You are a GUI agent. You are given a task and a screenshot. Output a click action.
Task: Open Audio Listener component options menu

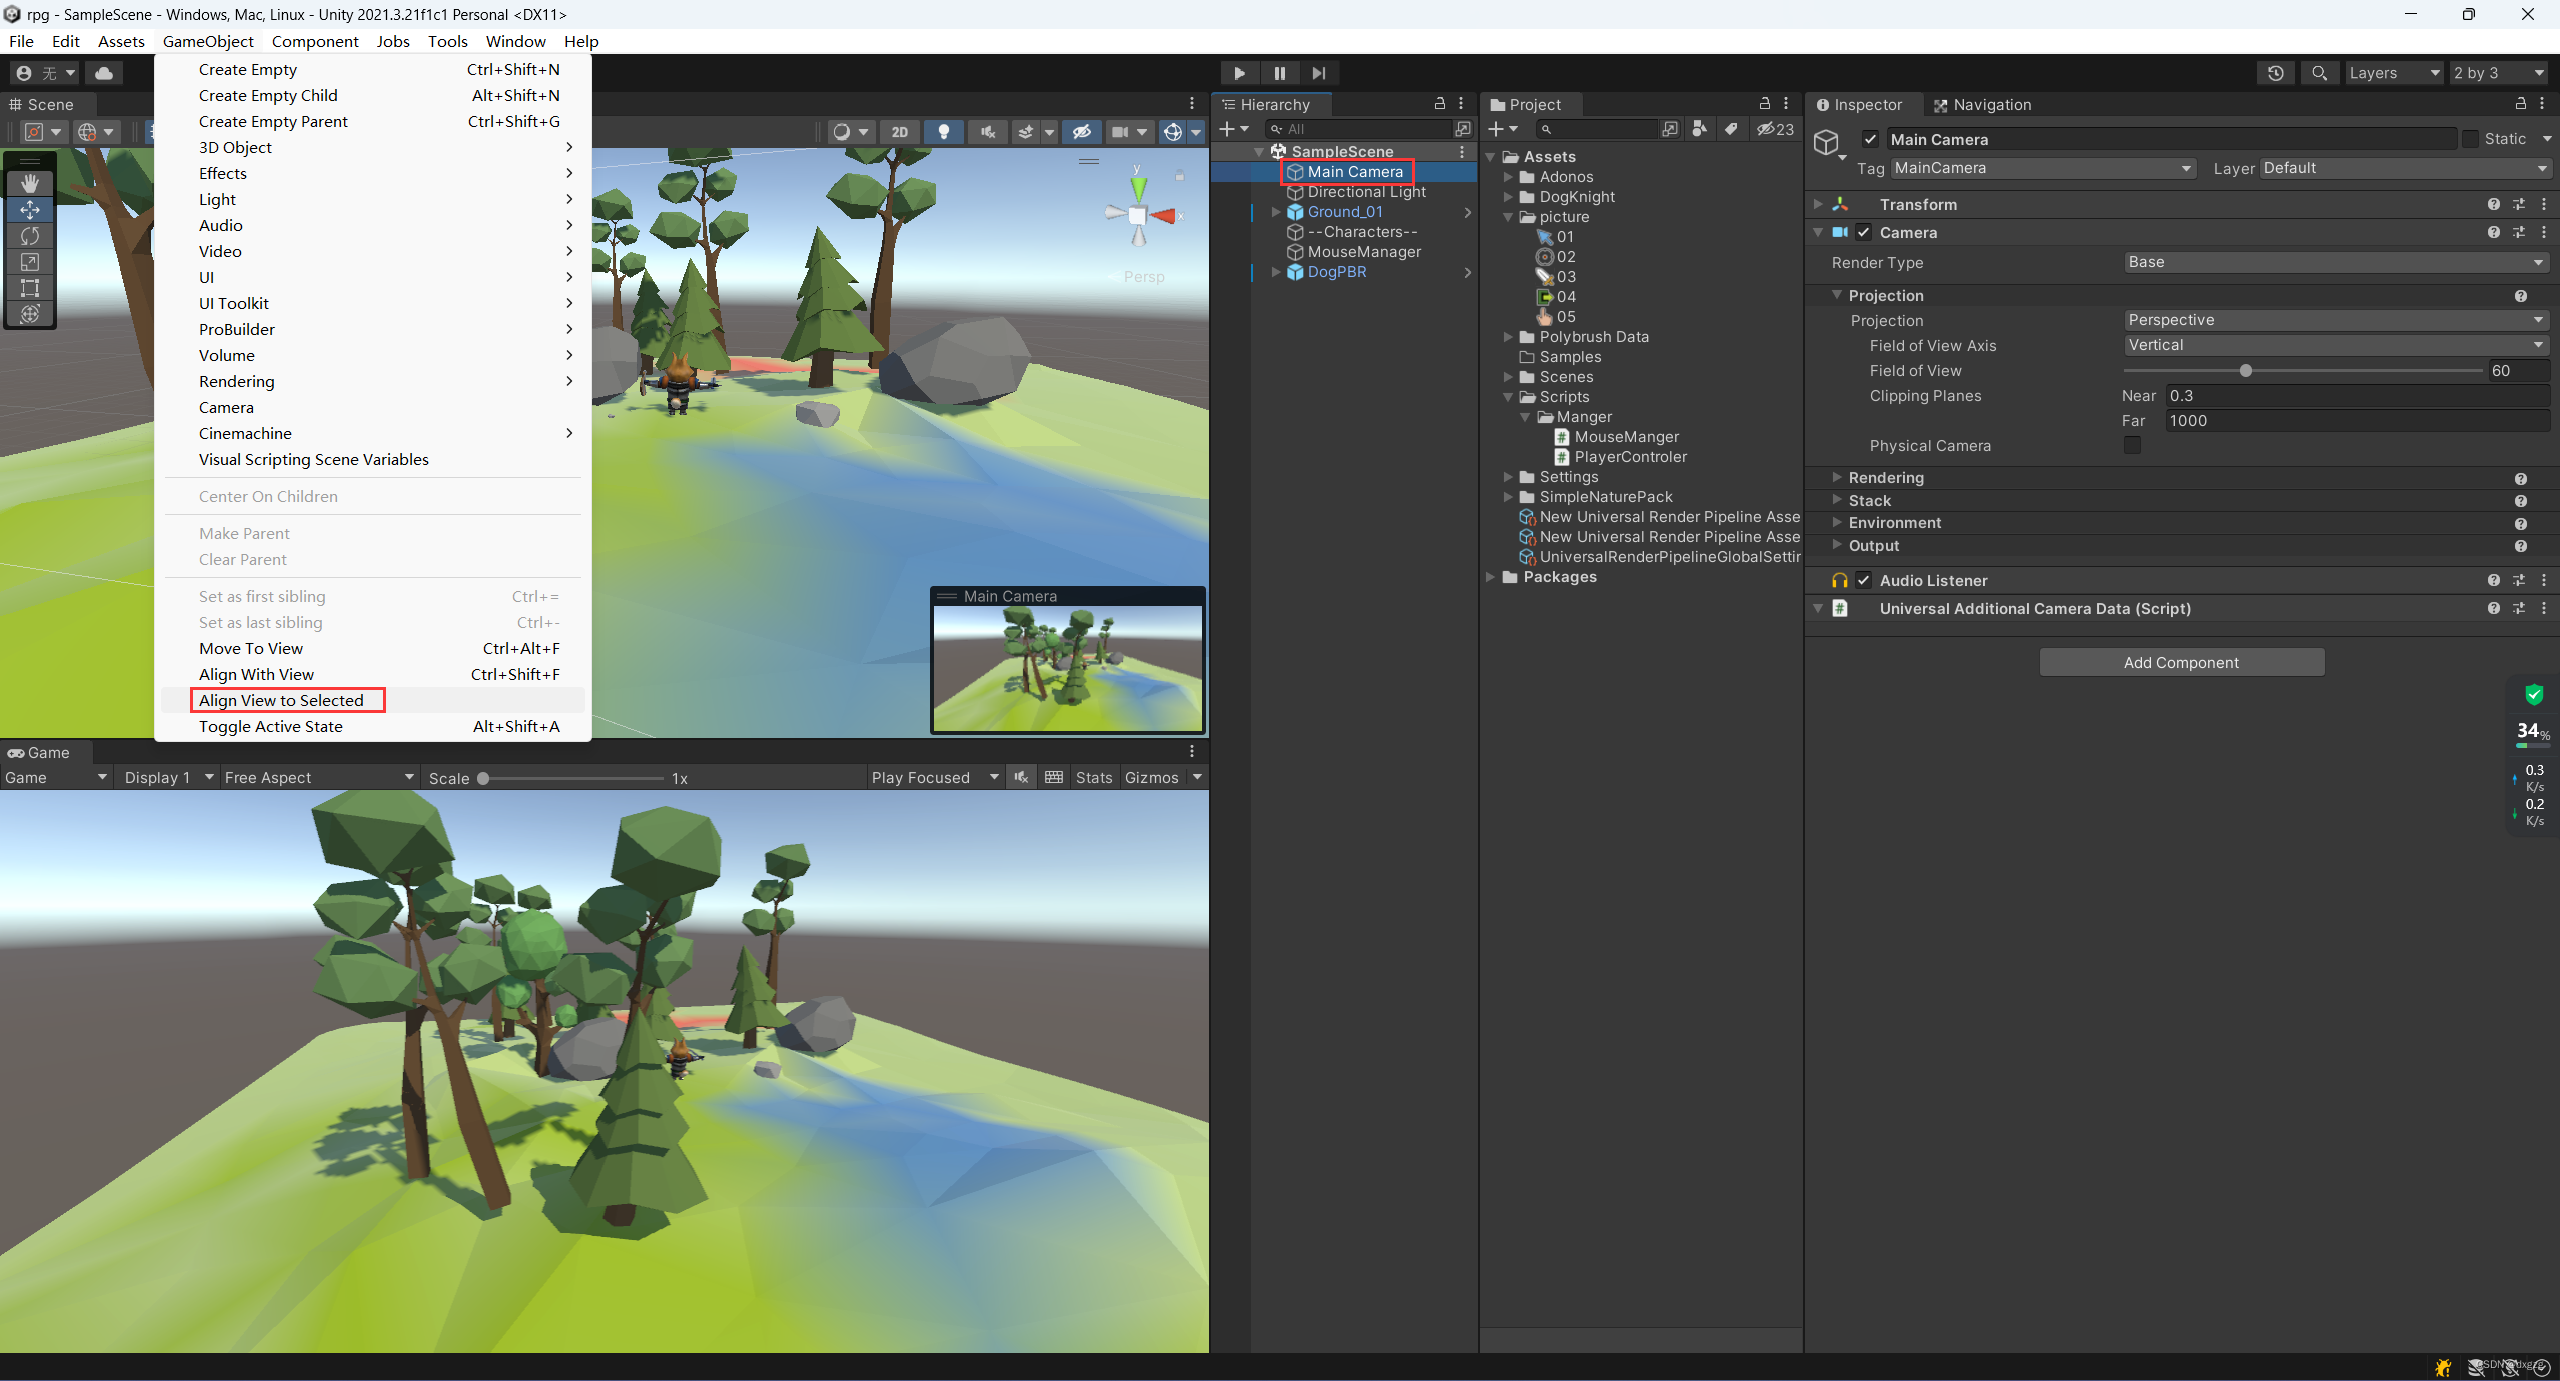pyautogui.click(x=2544, y=580)
